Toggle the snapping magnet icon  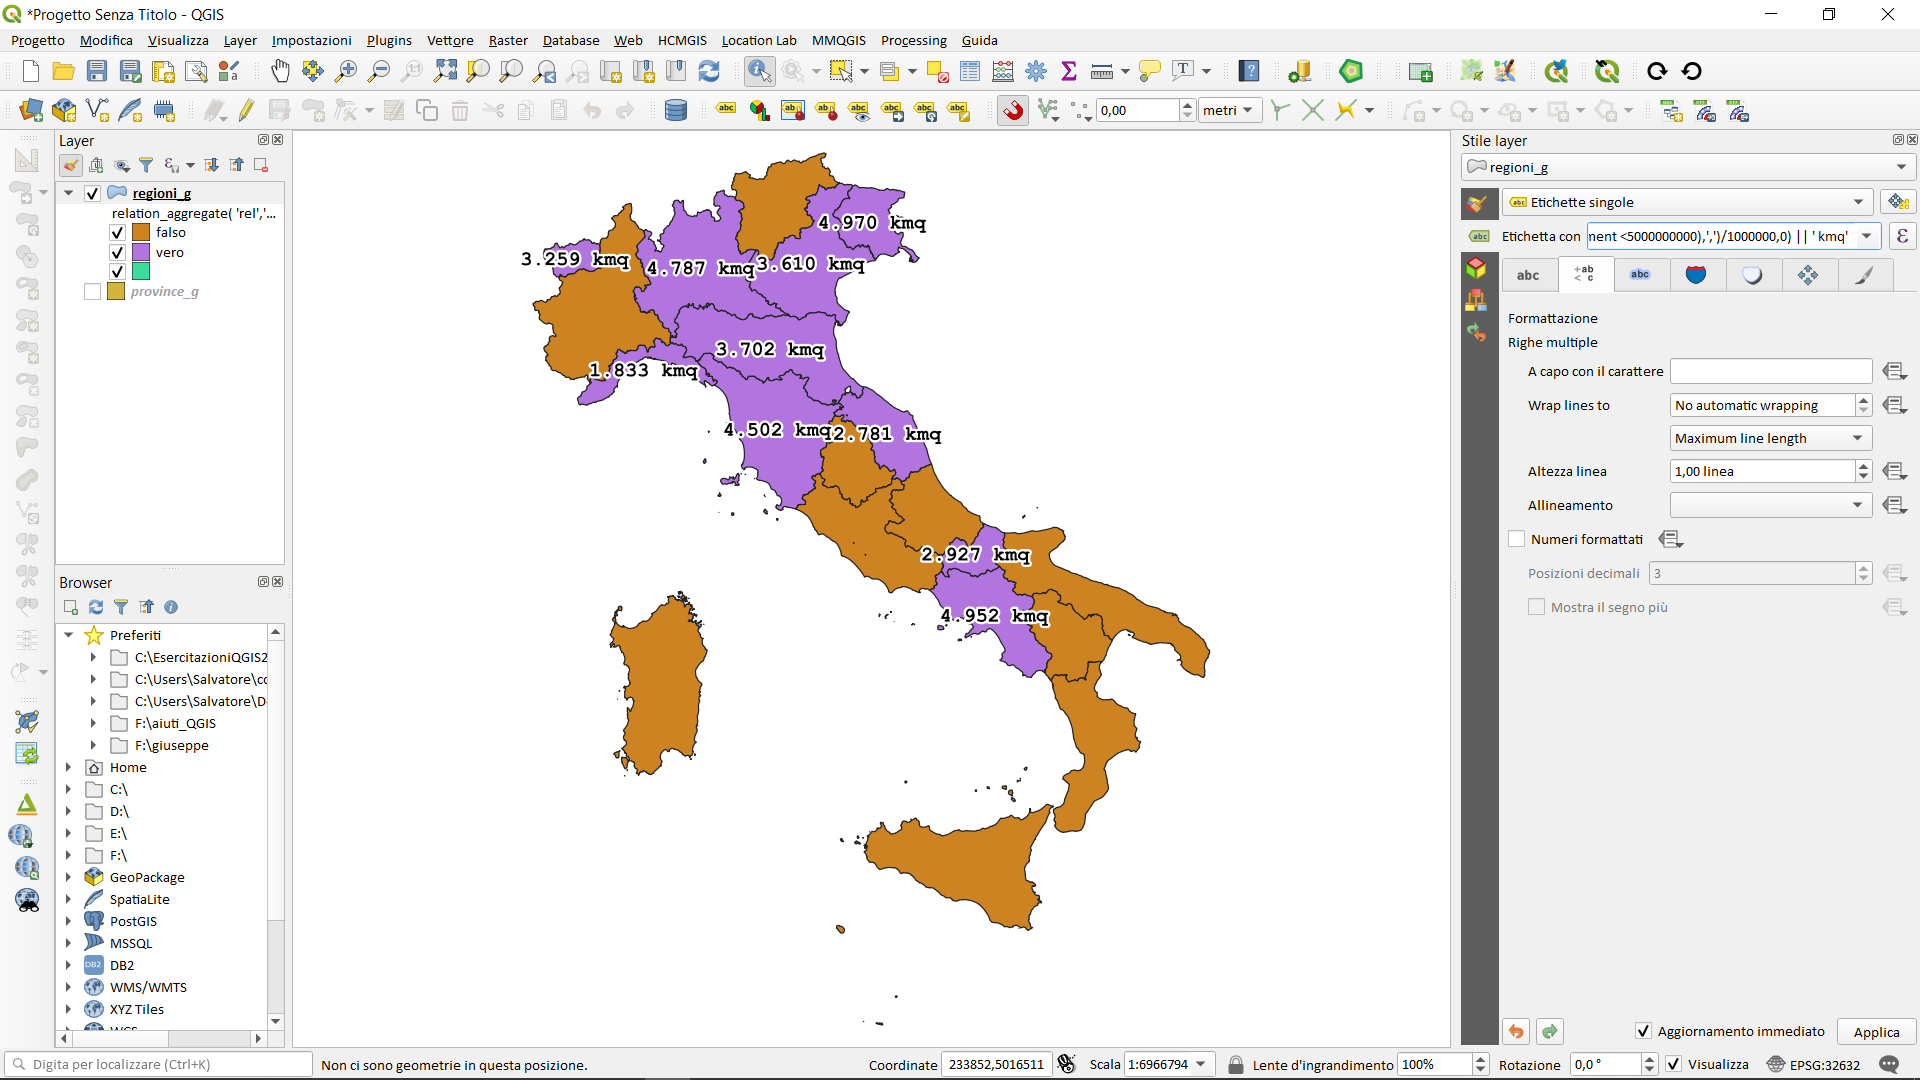(1013, 111)
